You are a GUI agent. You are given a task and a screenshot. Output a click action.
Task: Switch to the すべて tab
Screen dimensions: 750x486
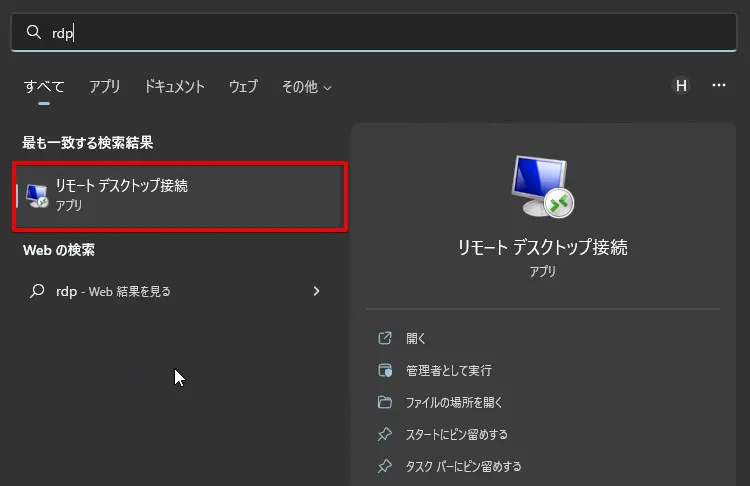pos(44,87)
